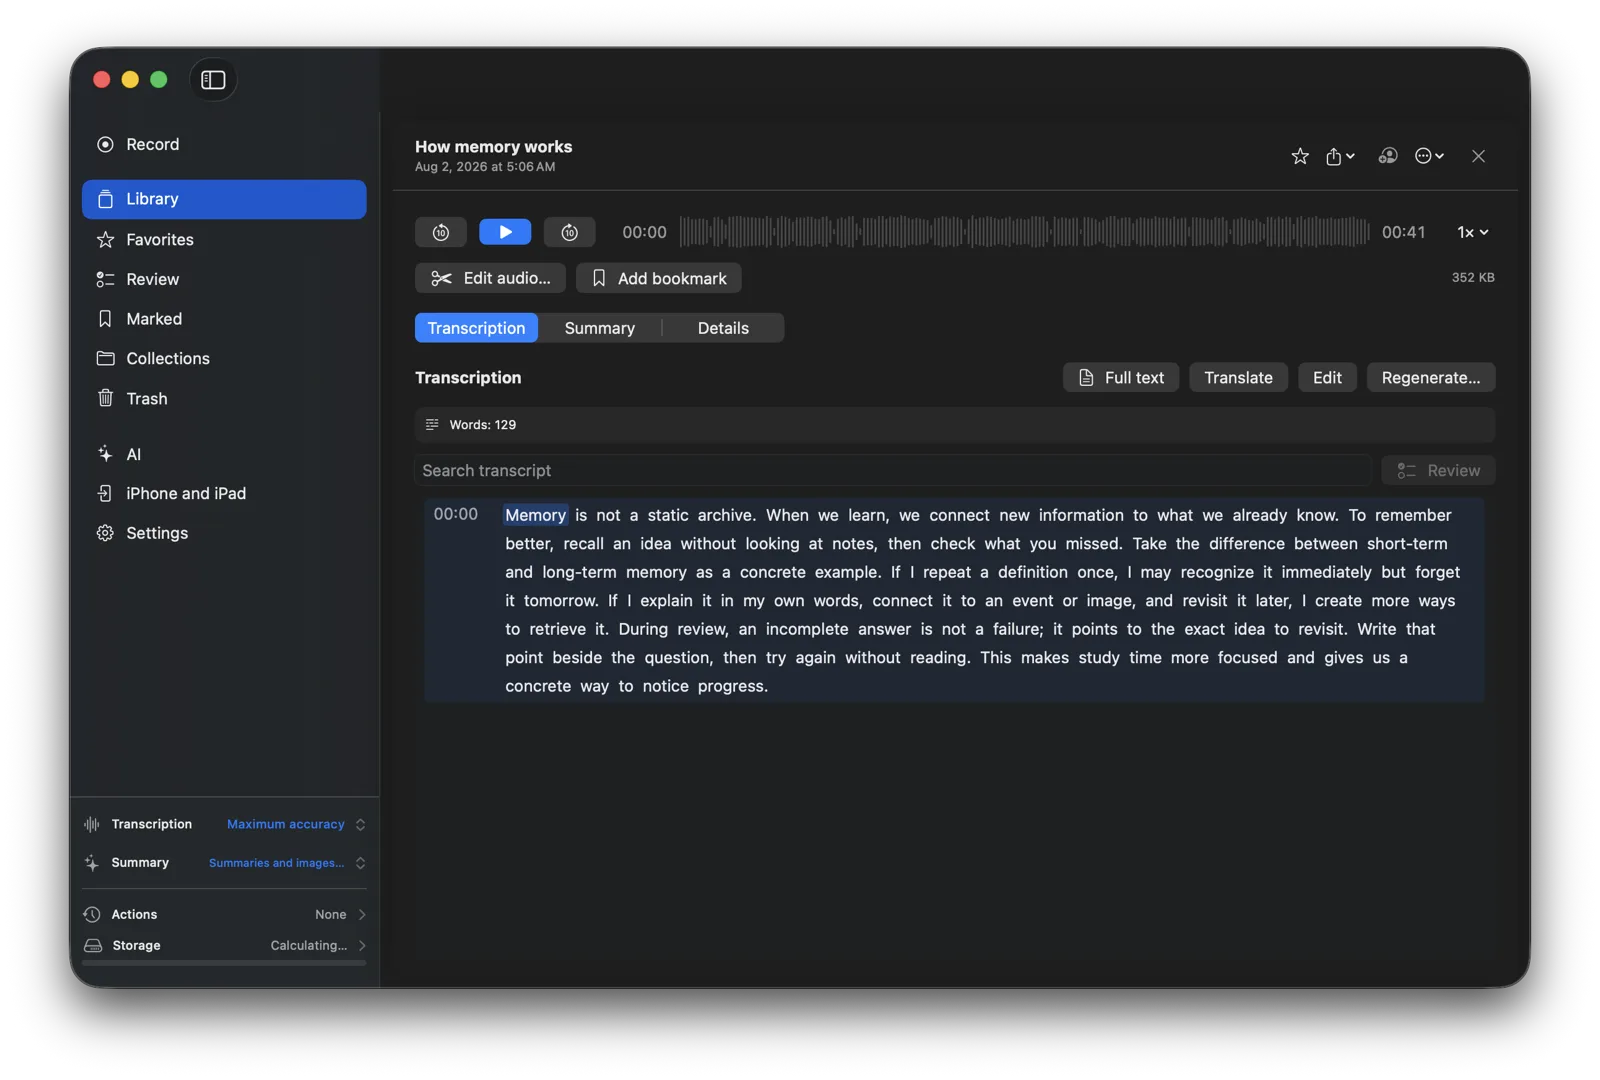This screenshot has width=1600, height=1080.
Task: Click the speakers person icon
Action: (1387, 156)
